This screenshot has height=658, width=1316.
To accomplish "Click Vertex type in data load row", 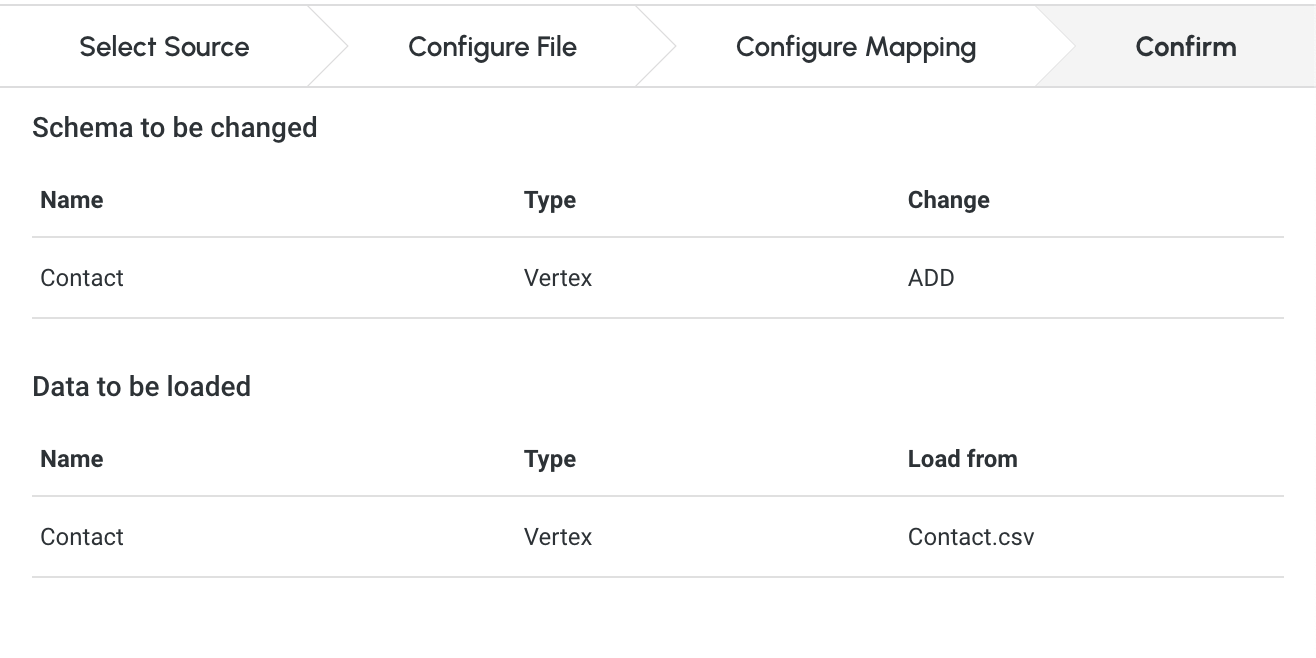I will (558, 537).
